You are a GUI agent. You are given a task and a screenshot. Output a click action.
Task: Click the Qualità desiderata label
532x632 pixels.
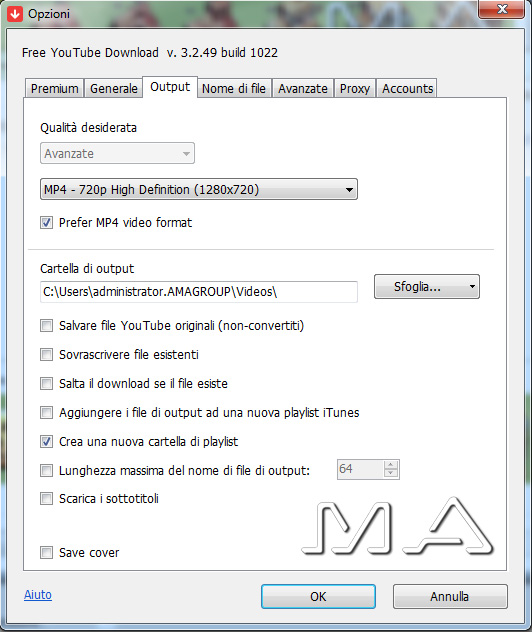(x=88, y=128)
